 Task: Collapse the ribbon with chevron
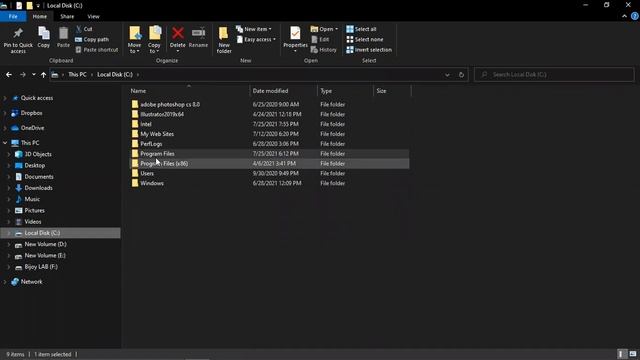point(624,16)
